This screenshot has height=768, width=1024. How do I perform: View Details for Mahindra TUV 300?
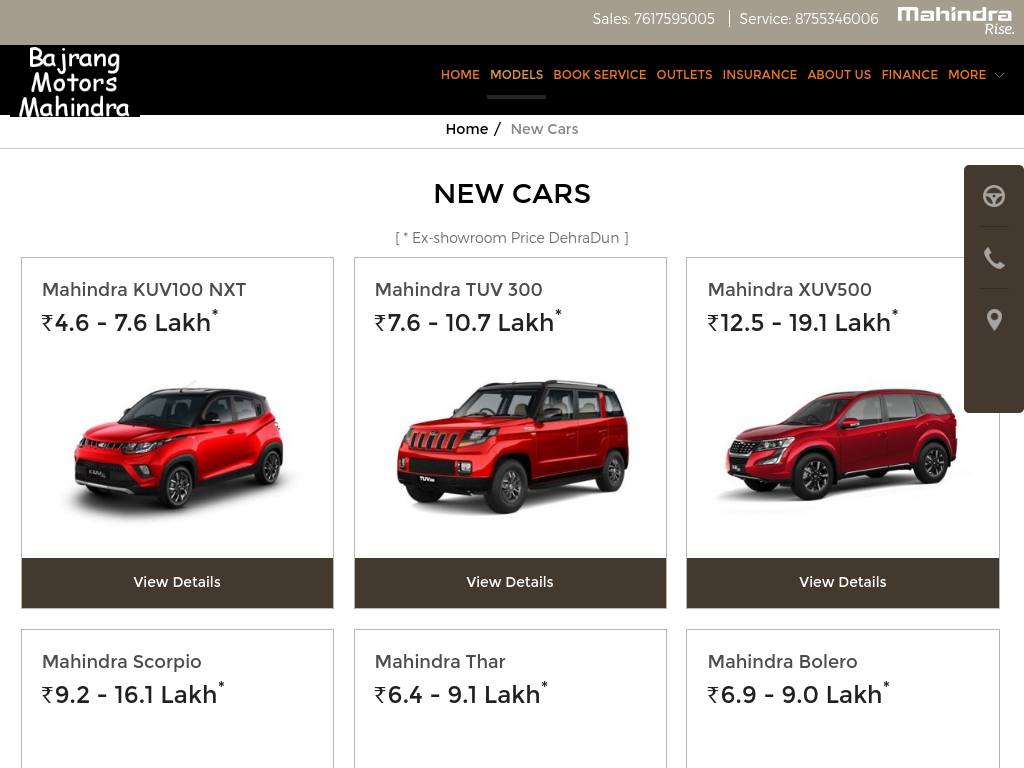[510, 583]
